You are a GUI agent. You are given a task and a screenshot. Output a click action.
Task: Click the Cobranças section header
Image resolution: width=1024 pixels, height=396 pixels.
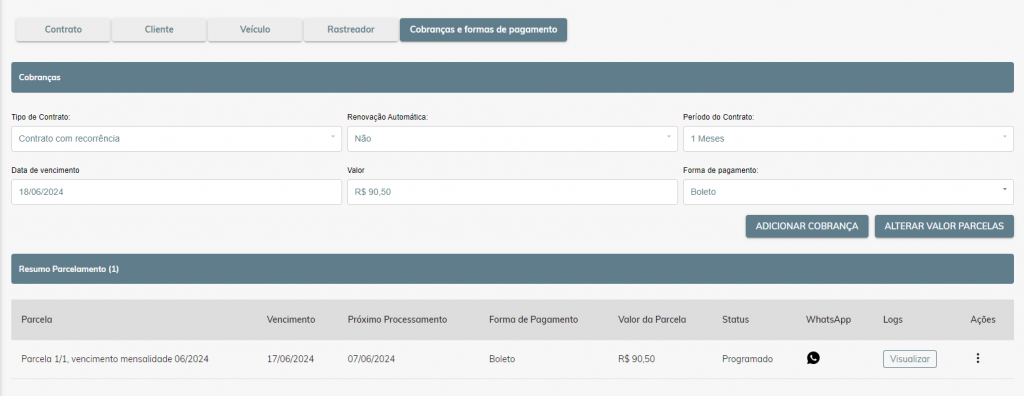pos(512,77)
